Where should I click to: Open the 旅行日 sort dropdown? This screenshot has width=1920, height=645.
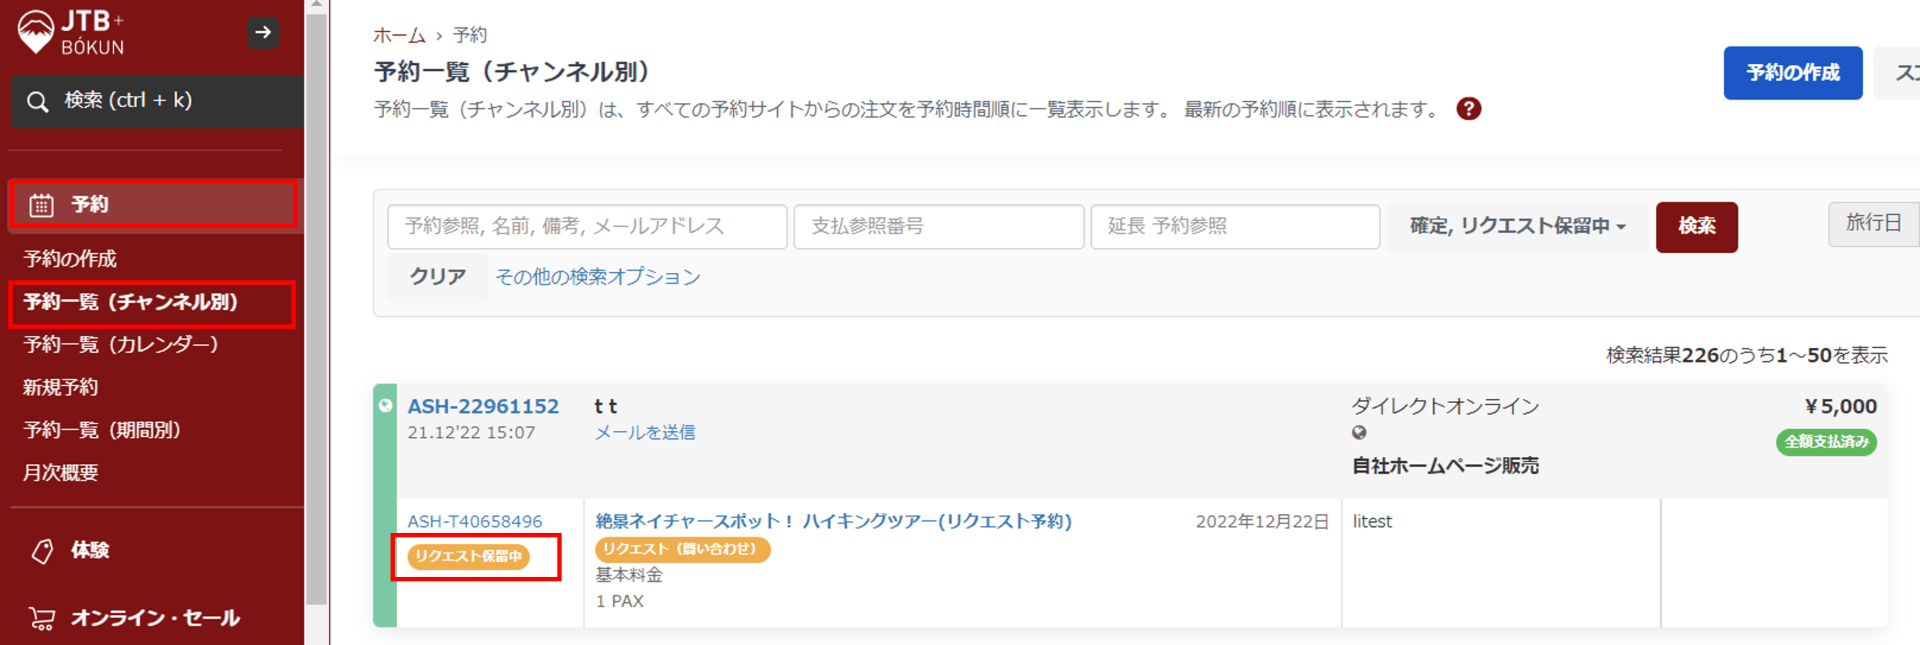coord(1873,223)
